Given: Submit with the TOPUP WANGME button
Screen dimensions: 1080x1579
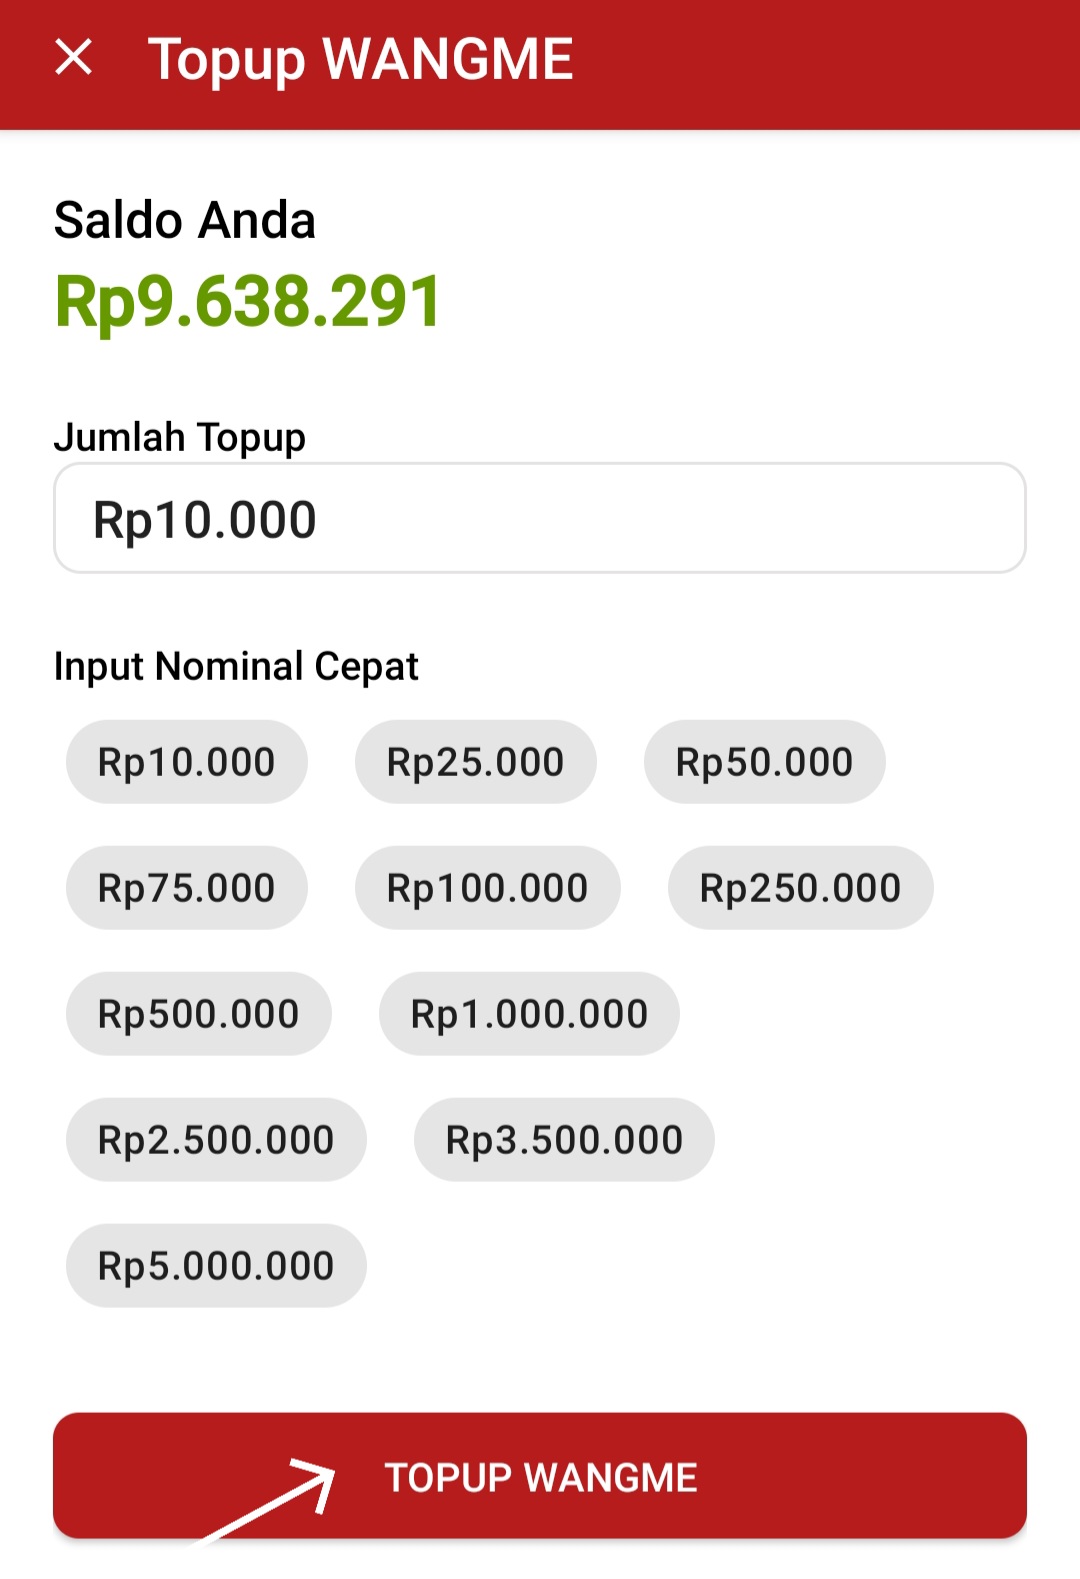Looking at the screenshot, I should (540, 1476).
